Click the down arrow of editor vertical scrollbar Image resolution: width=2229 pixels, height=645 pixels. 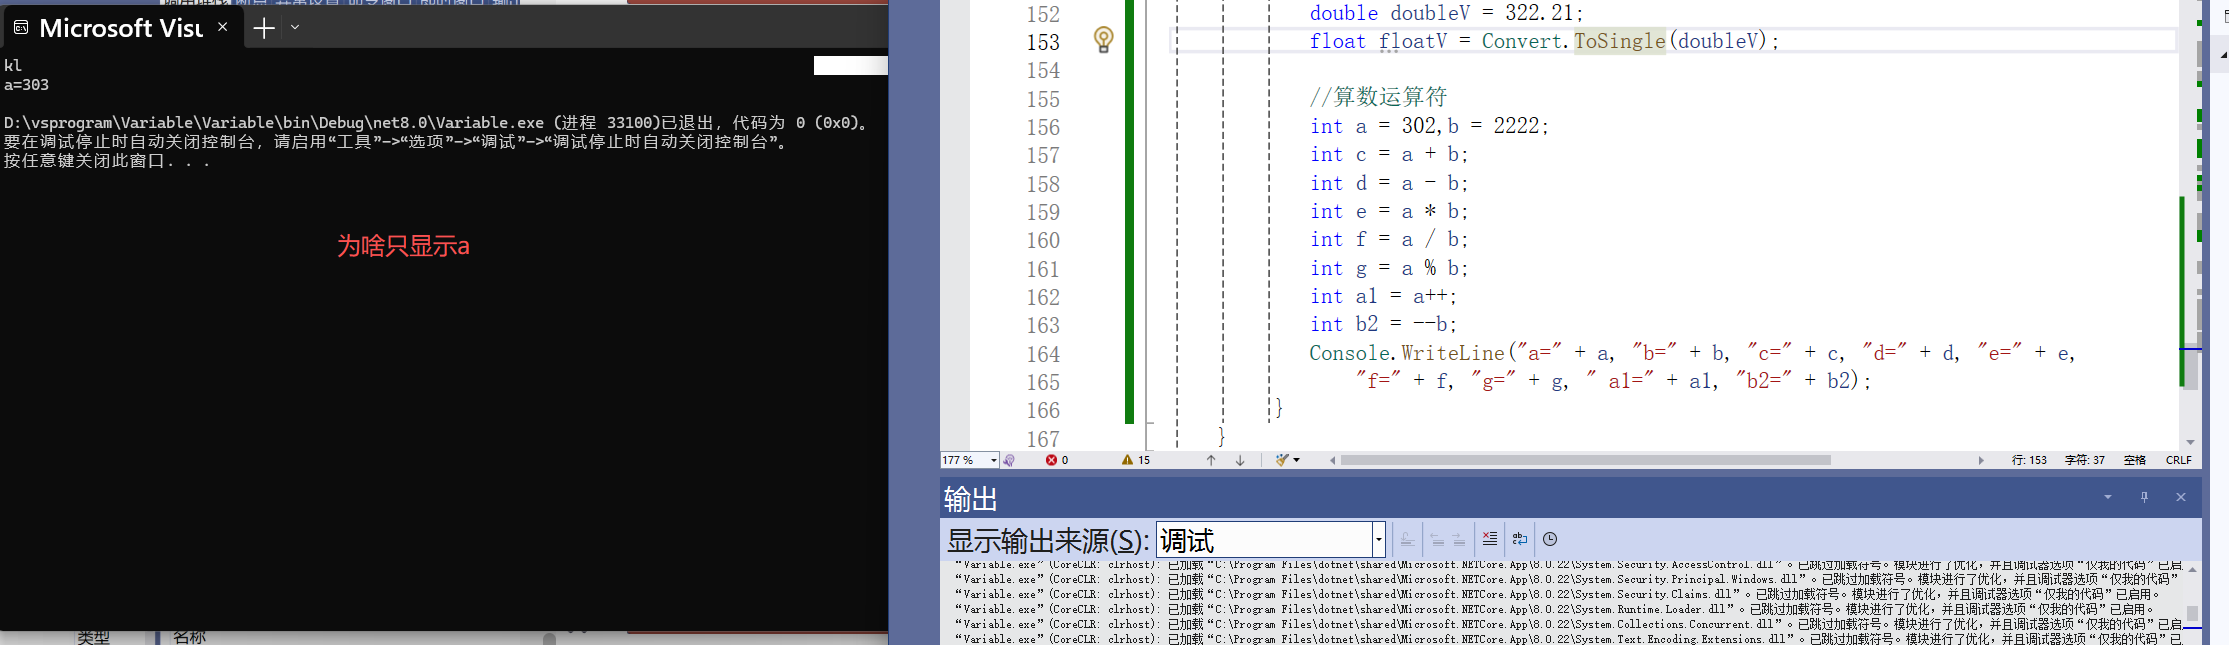pos(2190,441)
